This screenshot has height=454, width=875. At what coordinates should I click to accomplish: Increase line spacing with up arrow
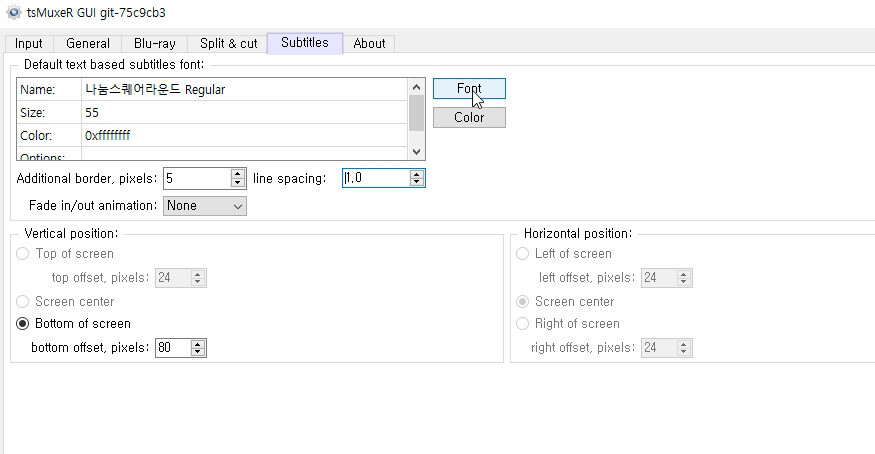point(417,174)
